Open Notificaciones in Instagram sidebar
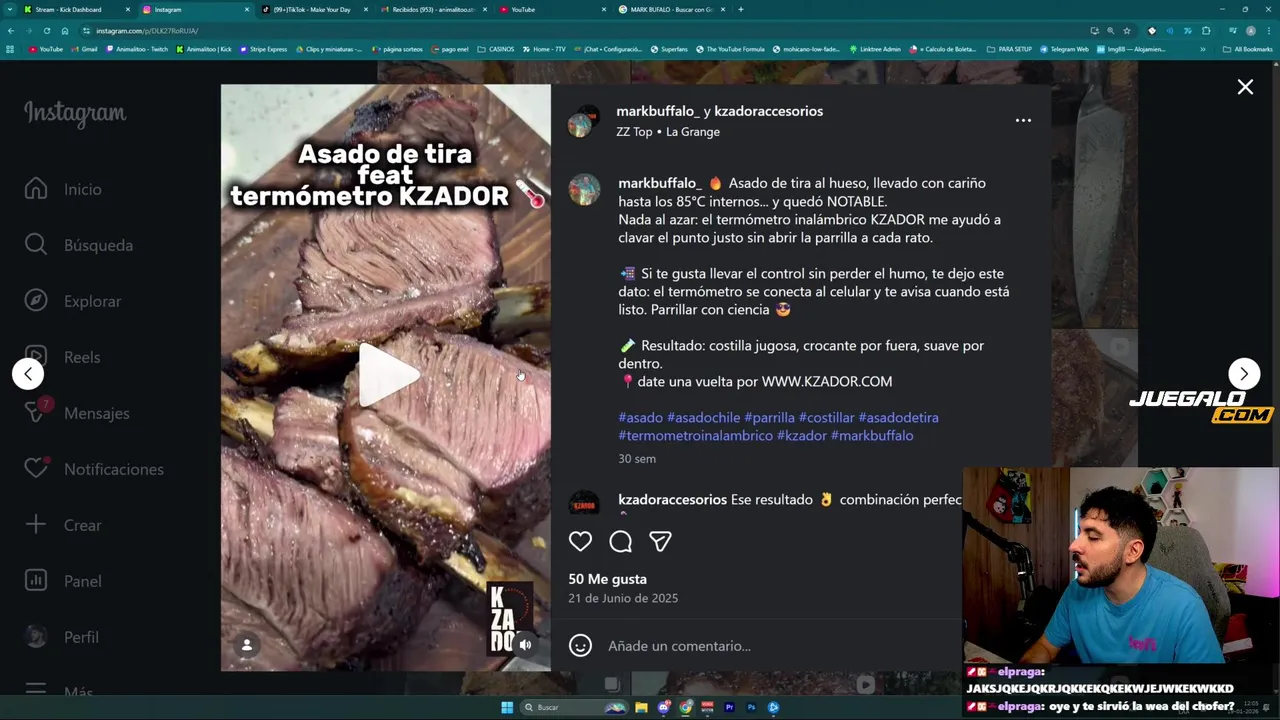 pos(95,469)
